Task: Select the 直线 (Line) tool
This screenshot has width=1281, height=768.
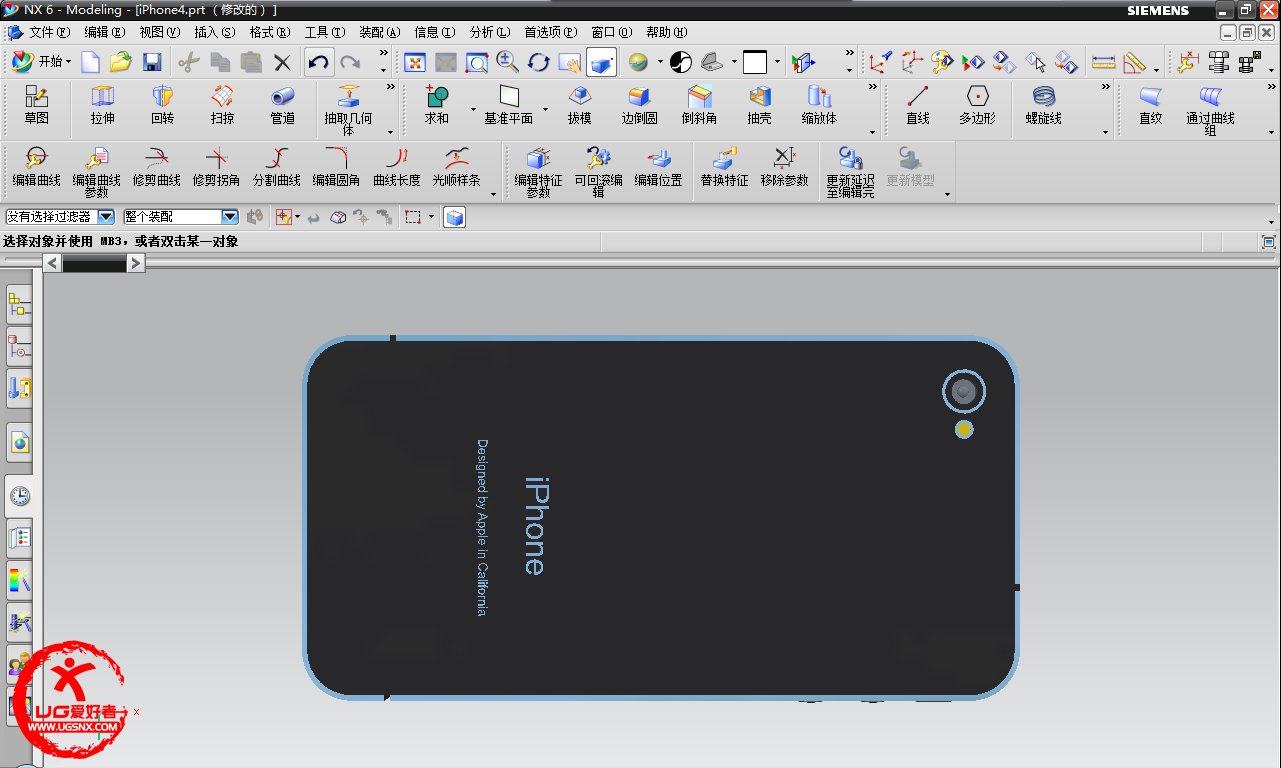Action: [917, 105]
